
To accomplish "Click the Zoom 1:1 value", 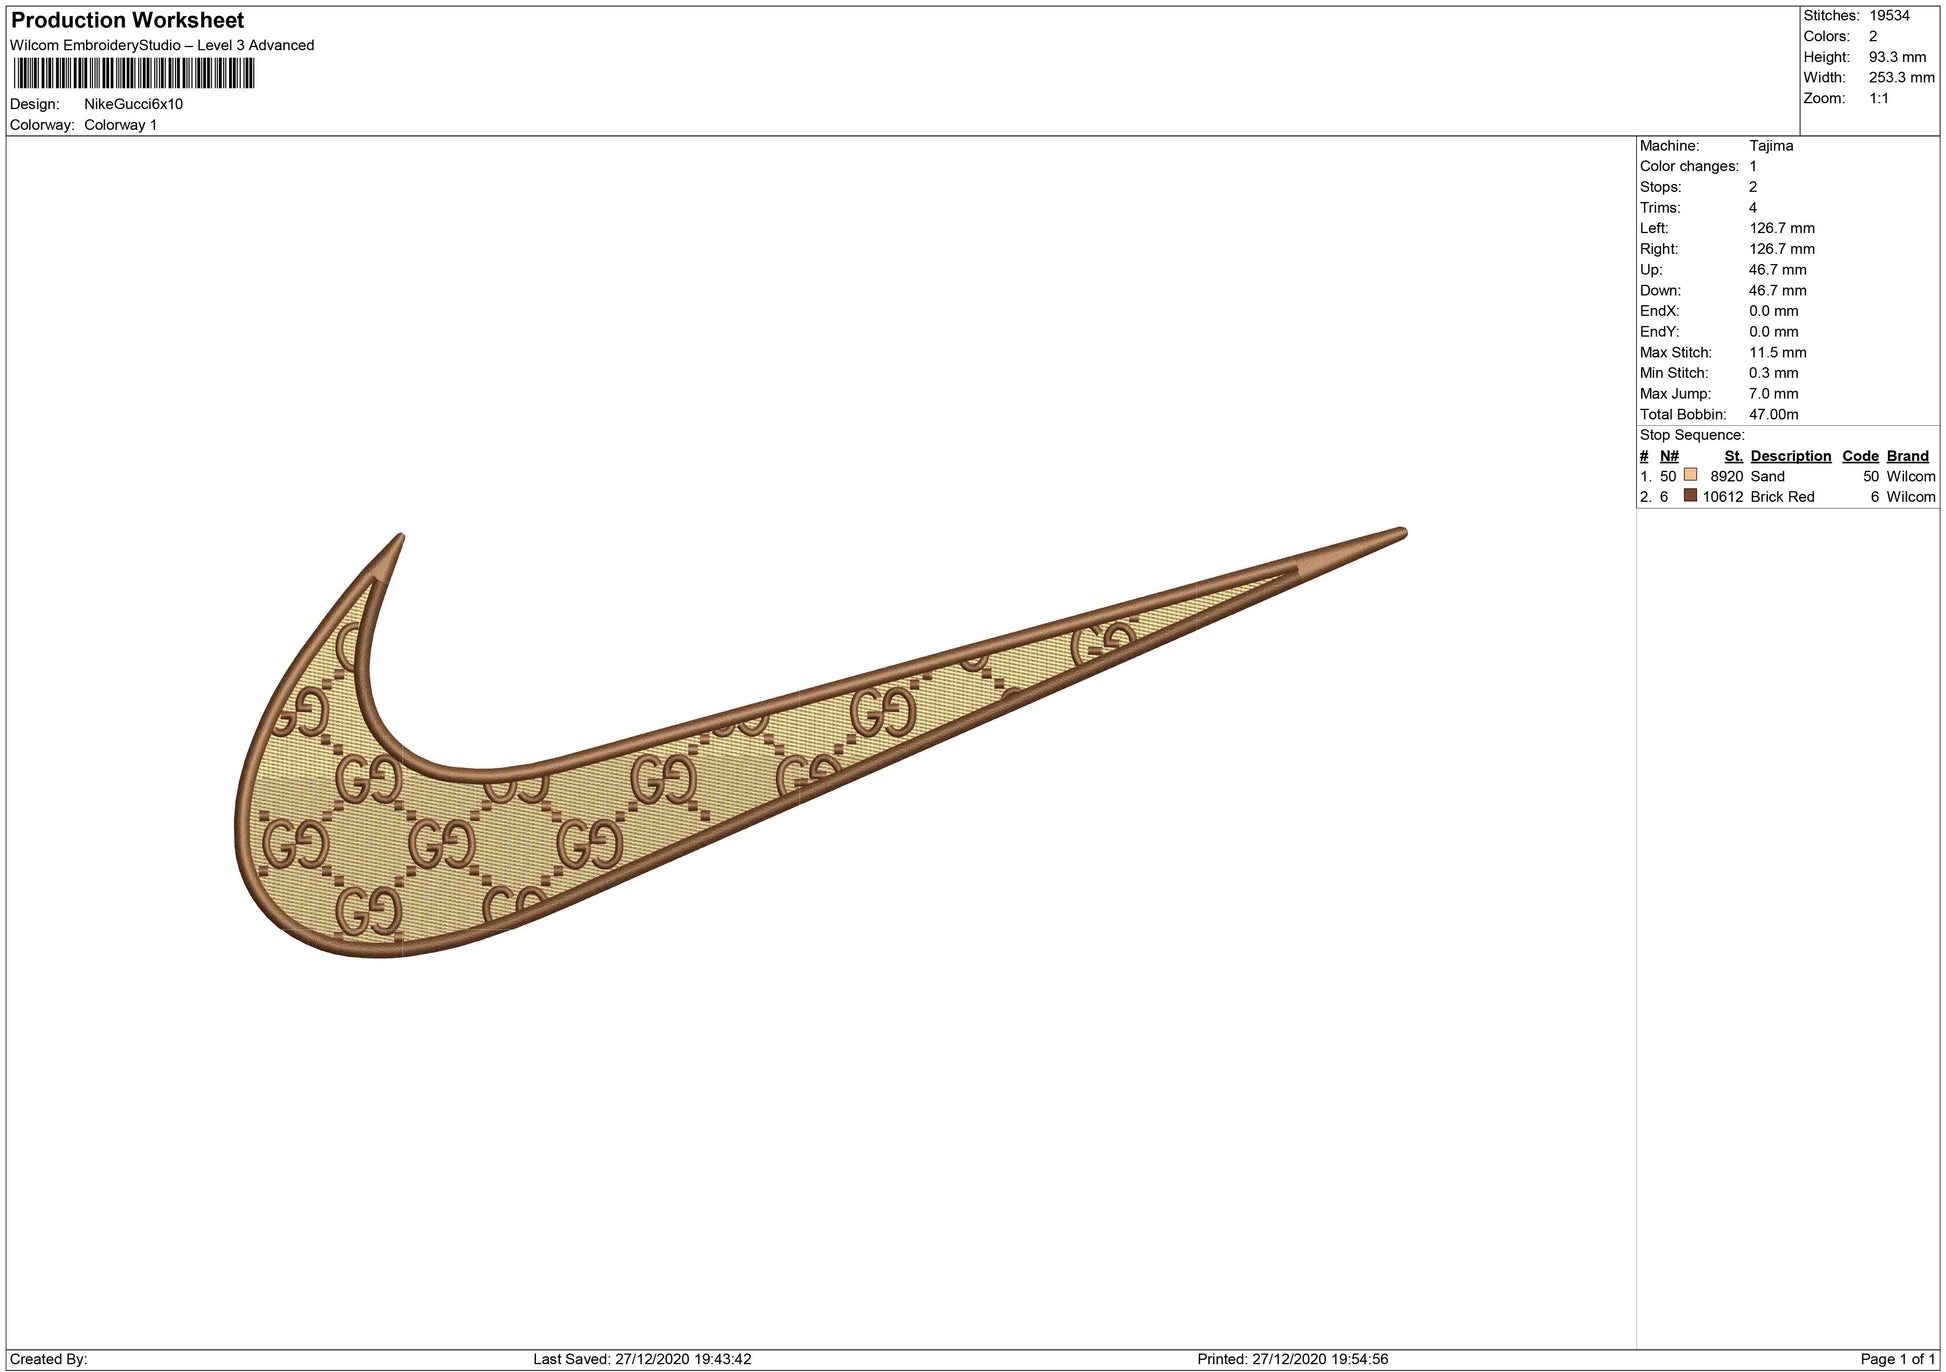I will (1879, 98).
